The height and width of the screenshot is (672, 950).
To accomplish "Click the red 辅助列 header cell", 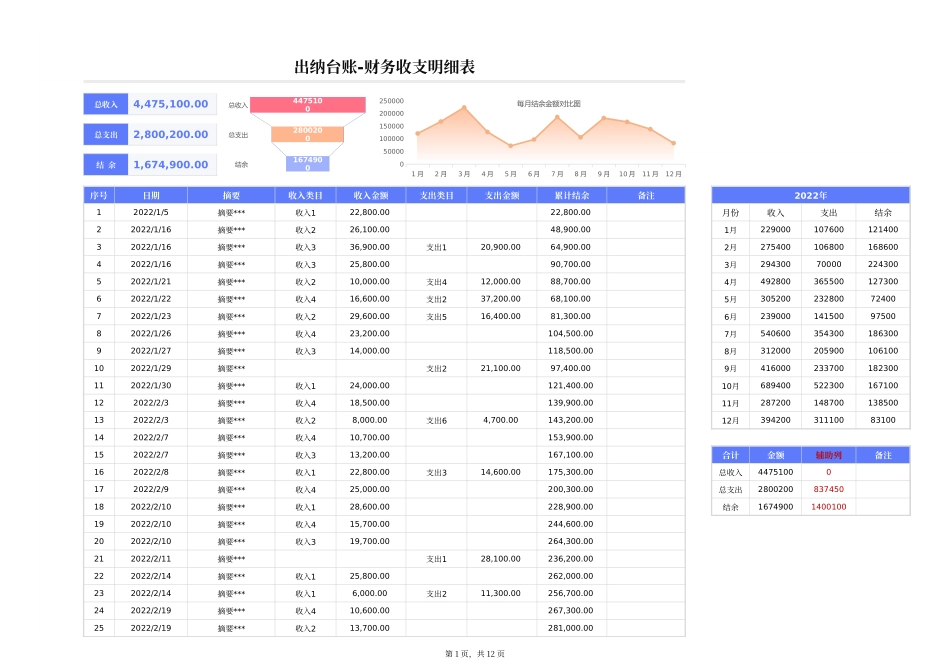I will pos(827,454).
